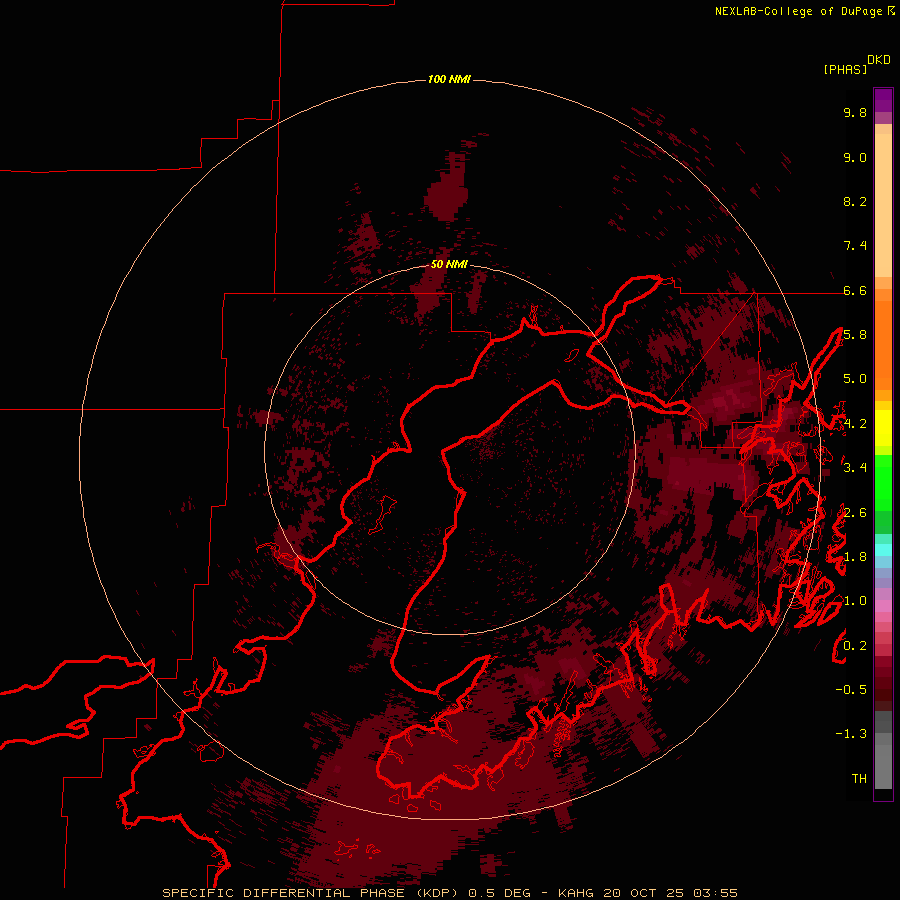Screen dimensions: 900x900
Task: Click the cyan color band on the scale
Action: [x=883, y=550]
